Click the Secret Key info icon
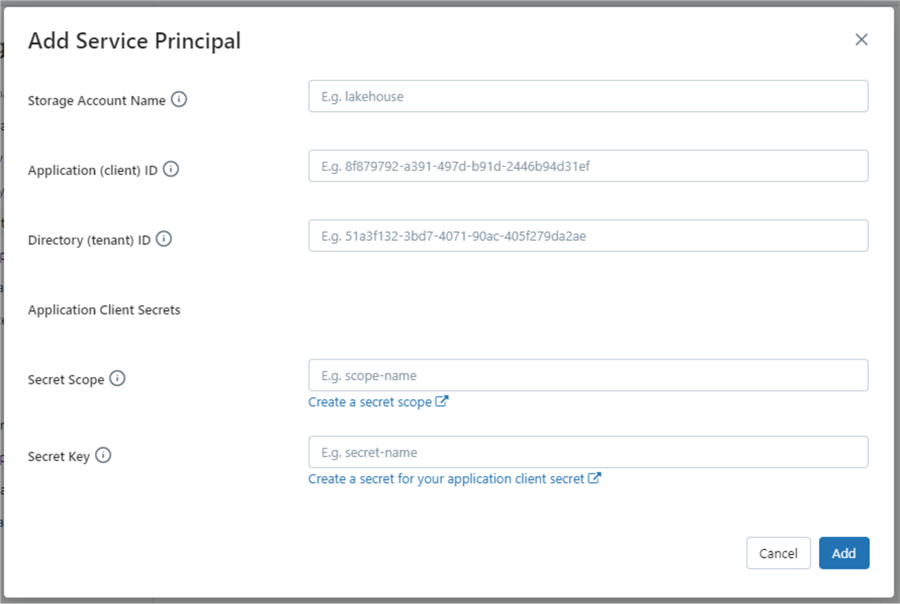This screenshot has height=604, width=900. tap(103, 455)
